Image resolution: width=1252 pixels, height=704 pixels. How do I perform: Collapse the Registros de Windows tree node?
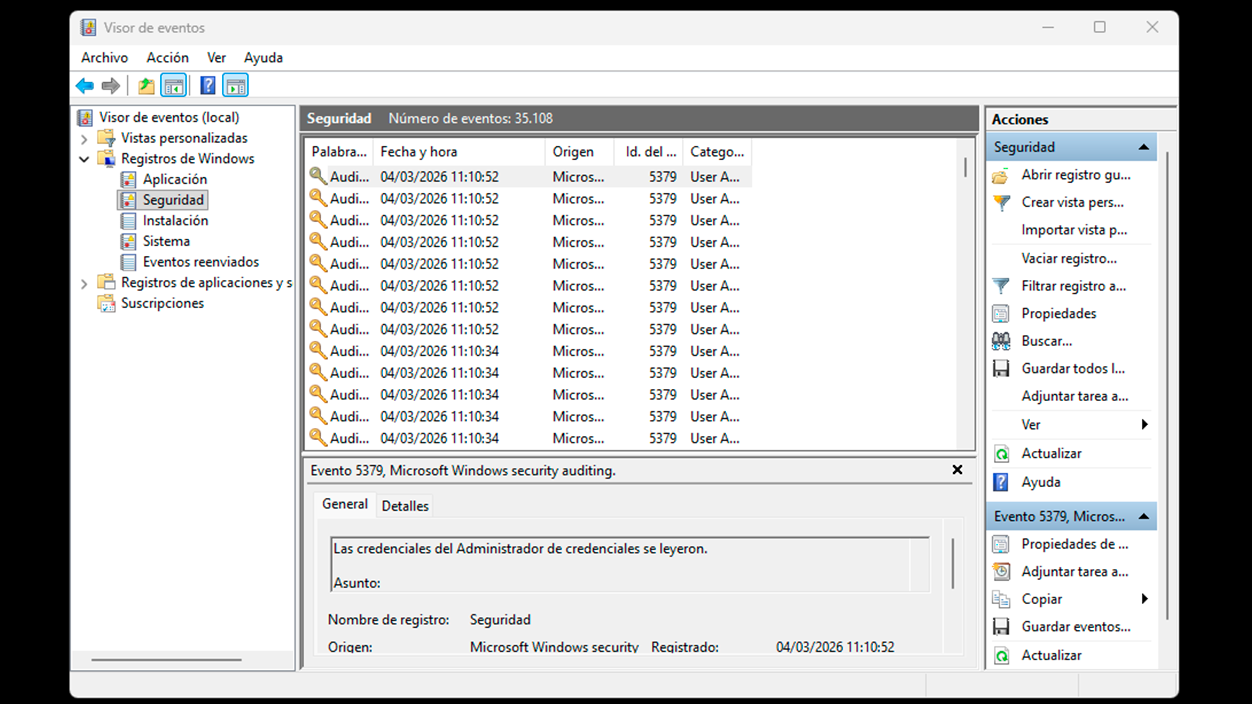coord(85,158)
